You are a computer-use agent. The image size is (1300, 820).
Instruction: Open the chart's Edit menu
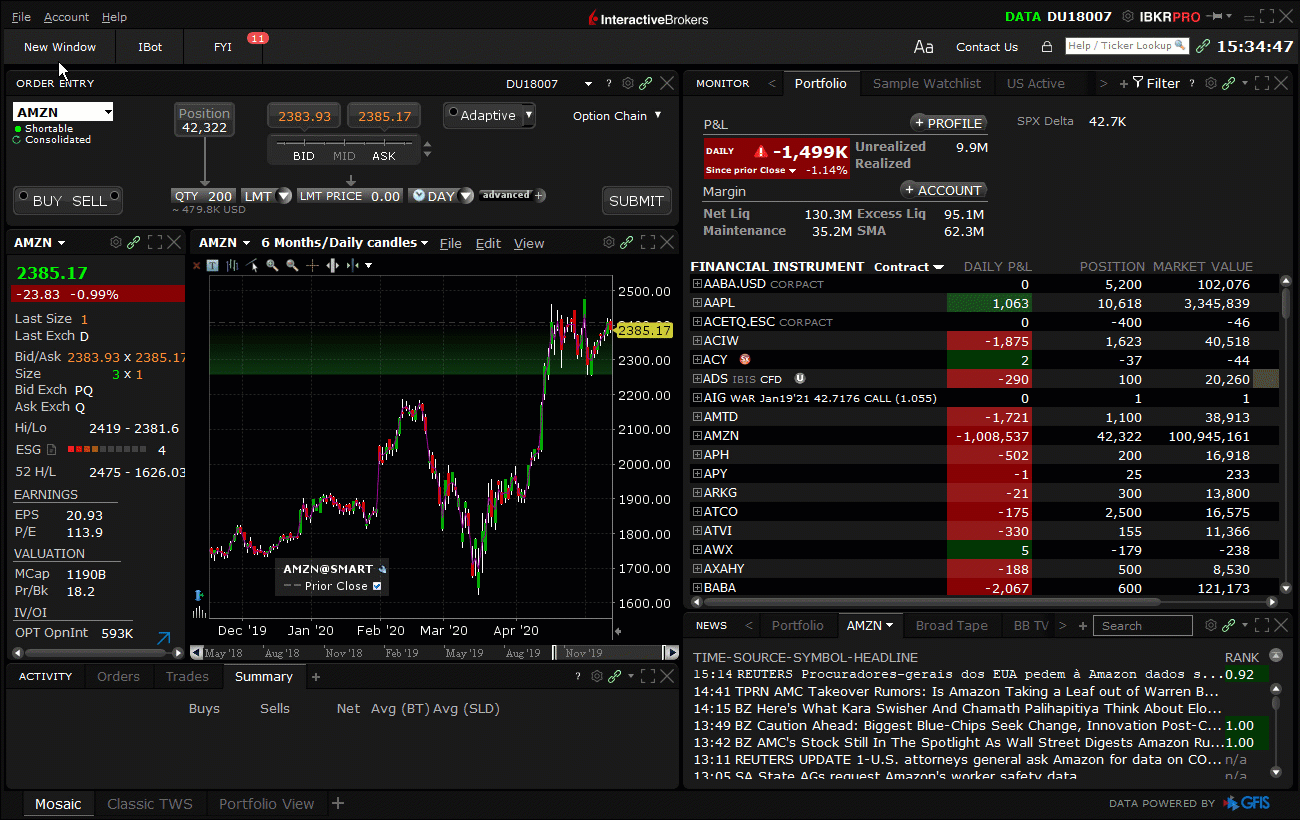[x=488, y=243]
